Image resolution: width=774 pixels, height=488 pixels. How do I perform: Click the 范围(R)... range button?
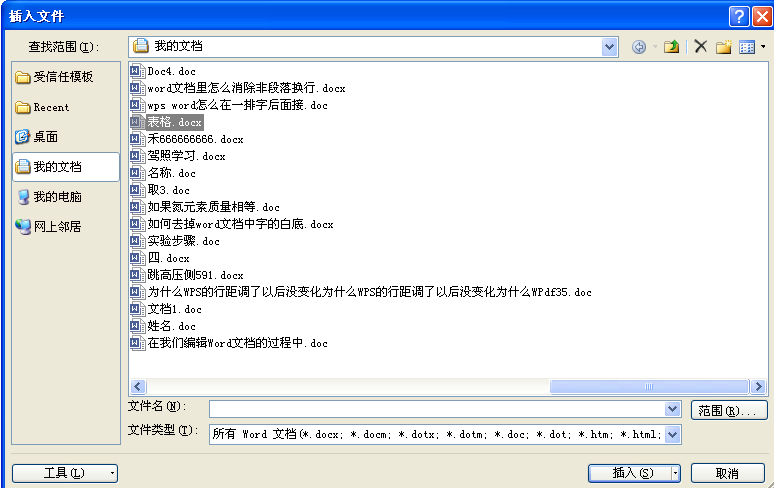(729, 411)
